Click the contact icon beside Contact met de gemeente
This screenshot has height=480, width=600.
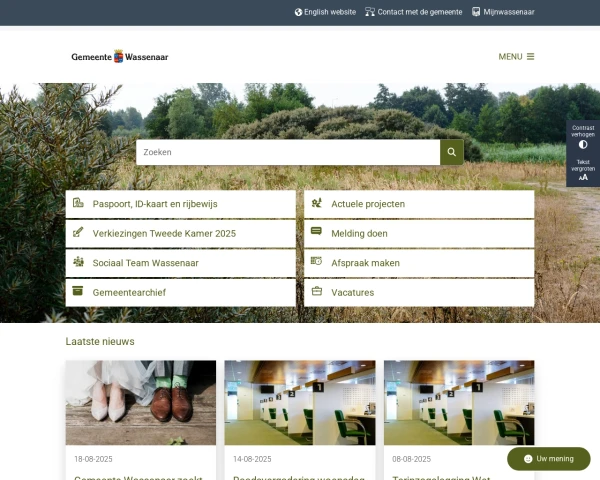click(370, 12)
